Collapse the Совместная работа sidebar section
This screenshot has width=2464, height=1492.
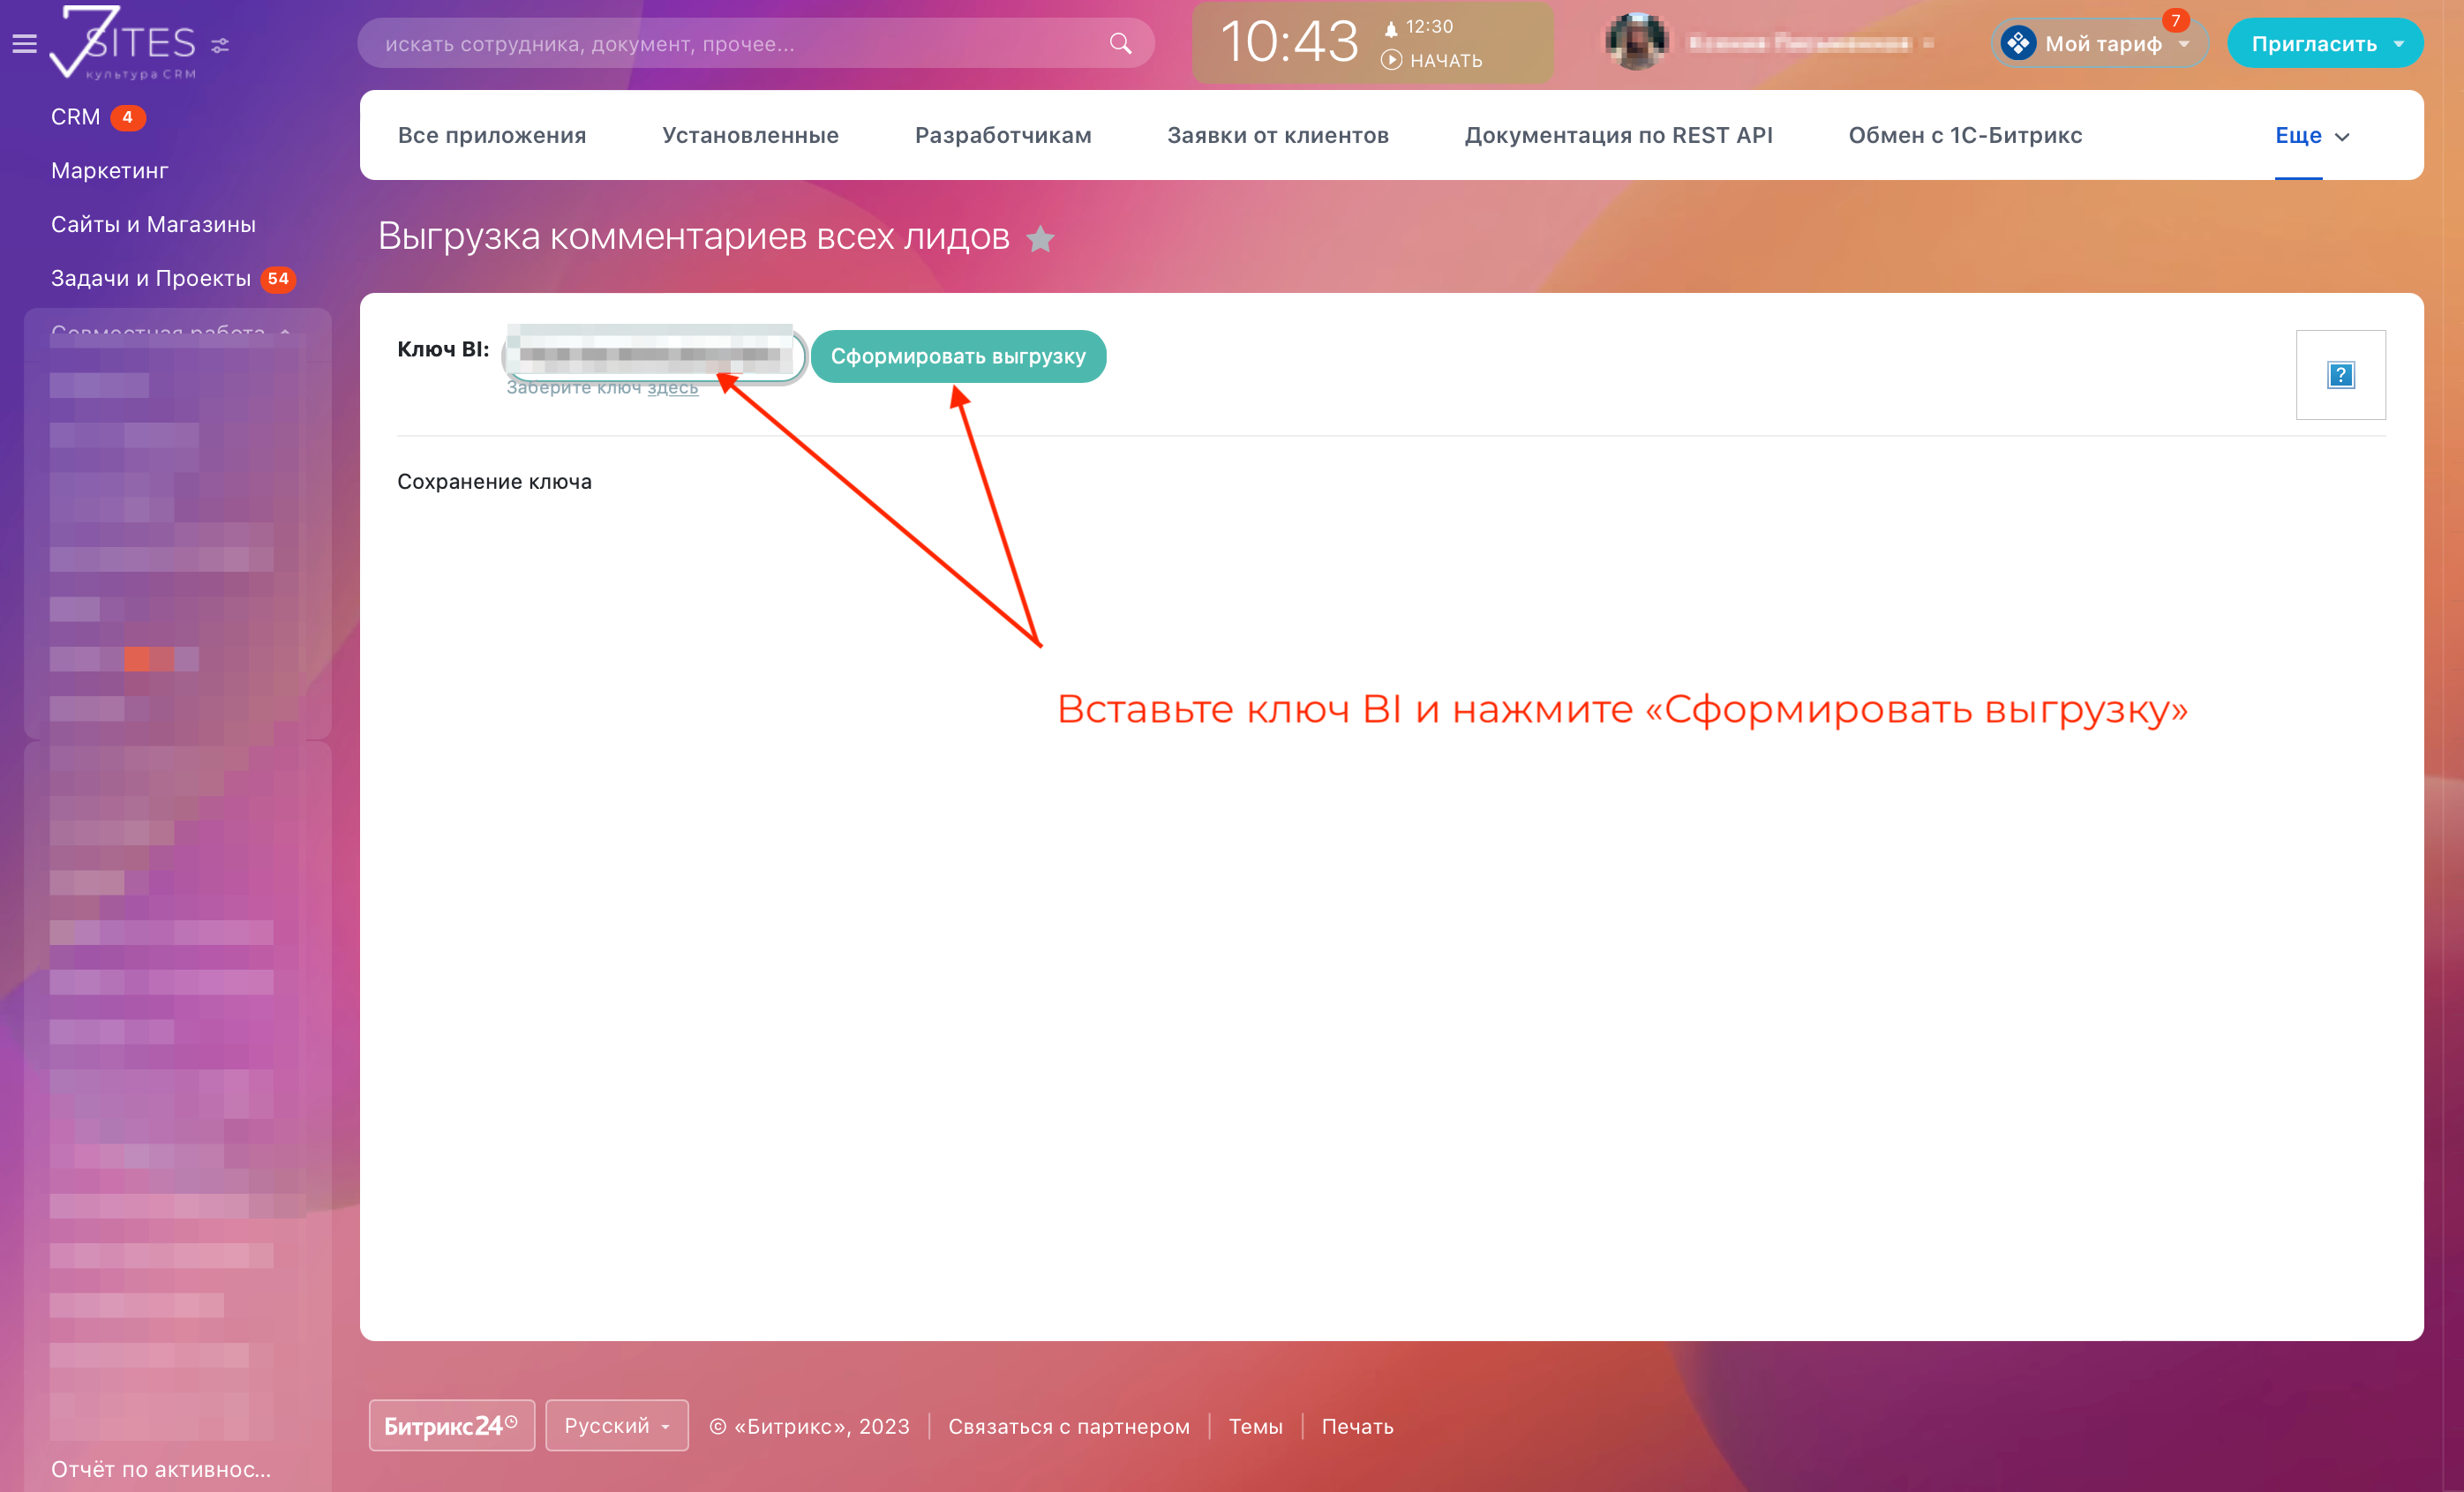coord(285,331)
